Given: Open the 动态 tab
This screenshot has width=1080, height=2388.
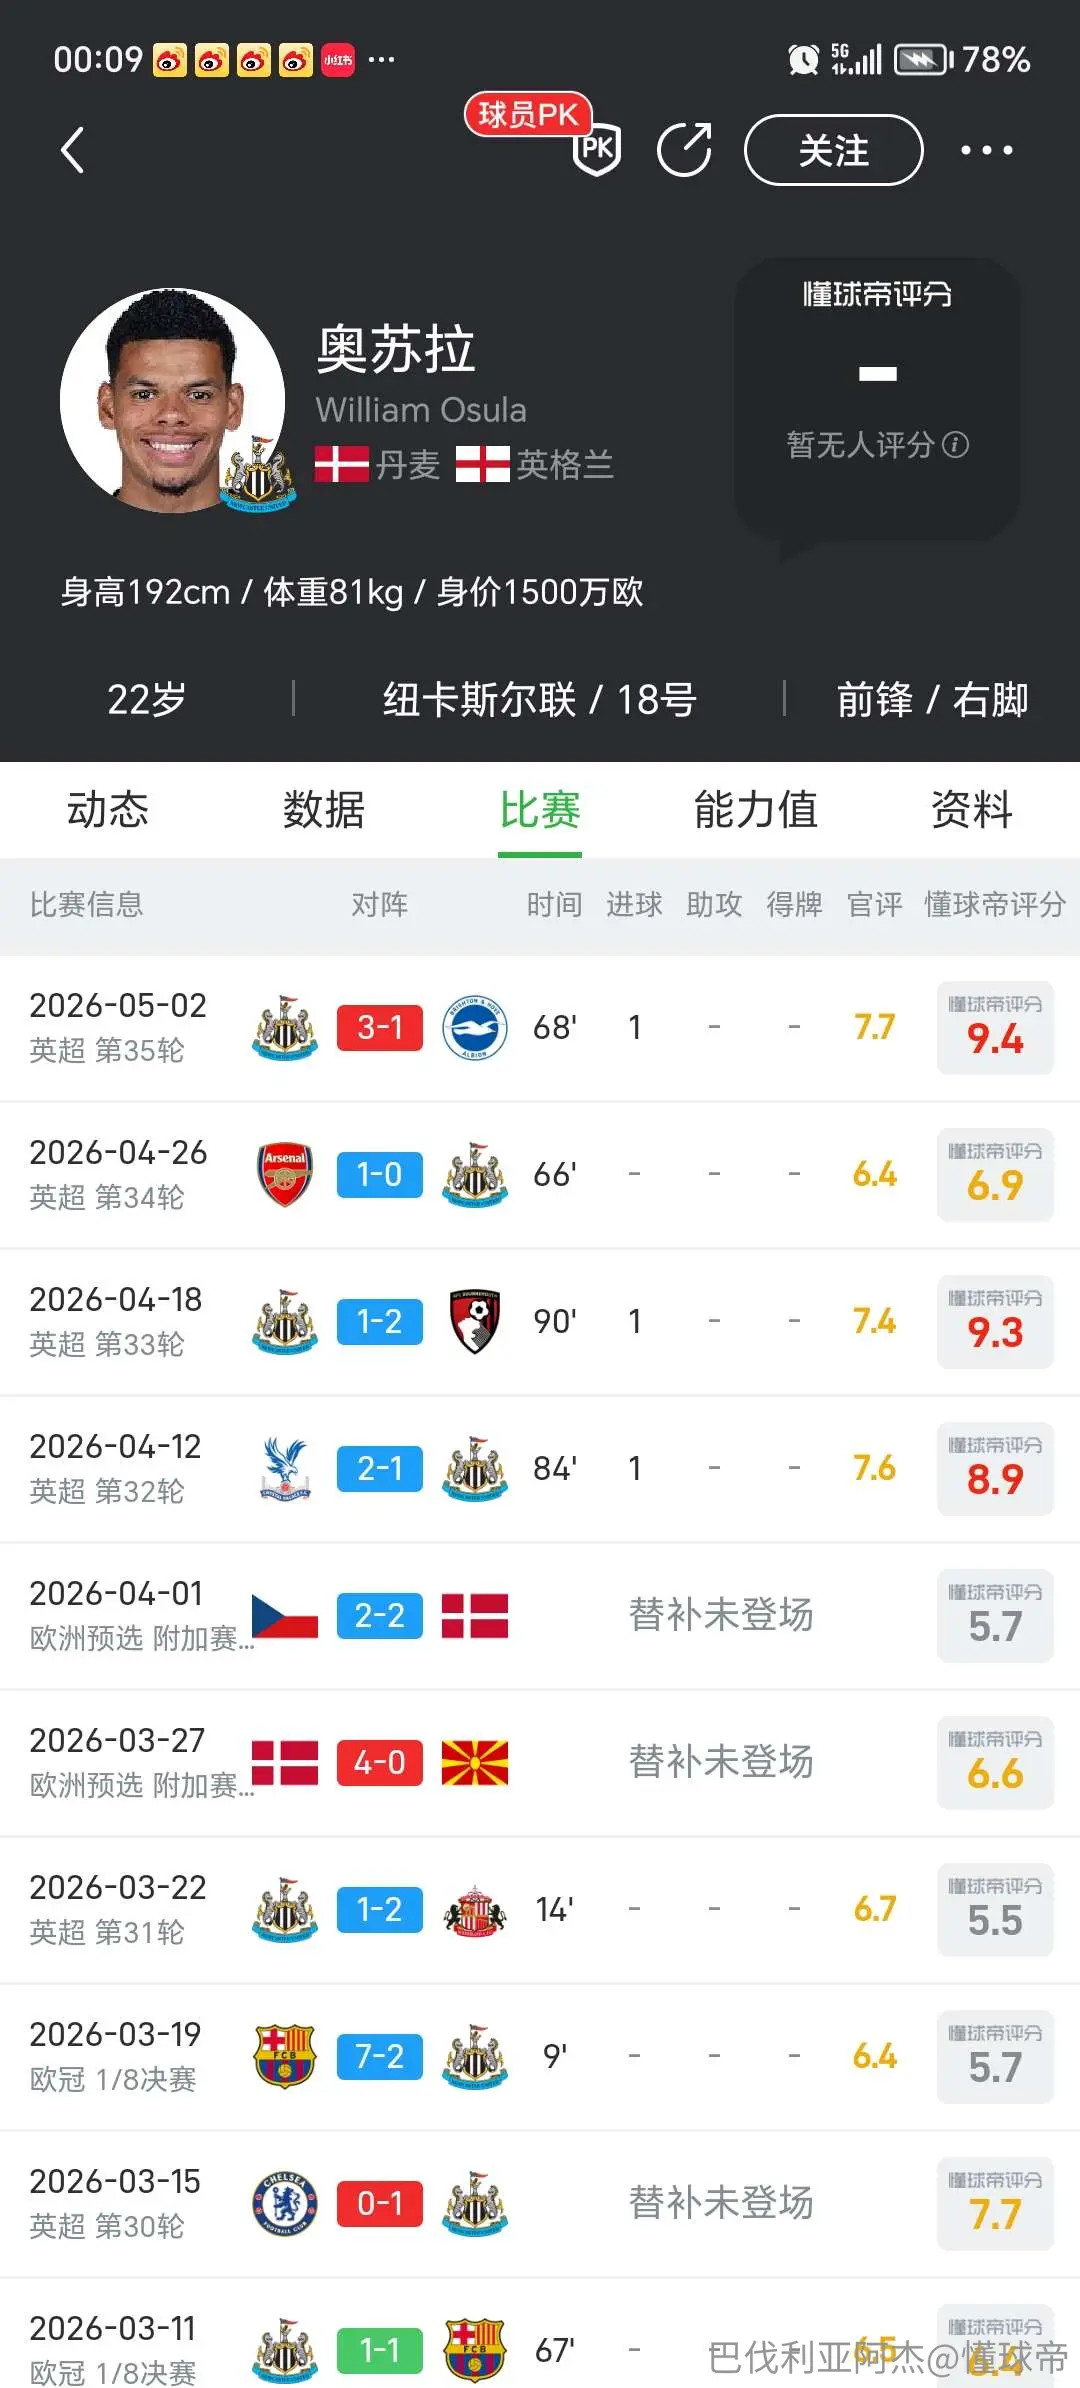Looking at the screenshot, I should 107,809.
